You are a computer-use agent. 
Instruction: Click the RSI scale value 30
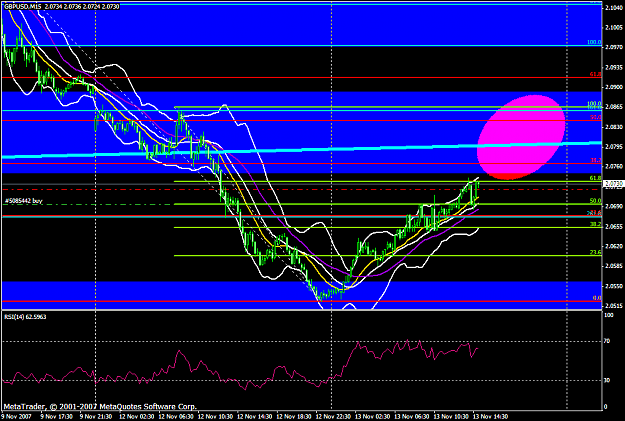(x=607, y=380)
